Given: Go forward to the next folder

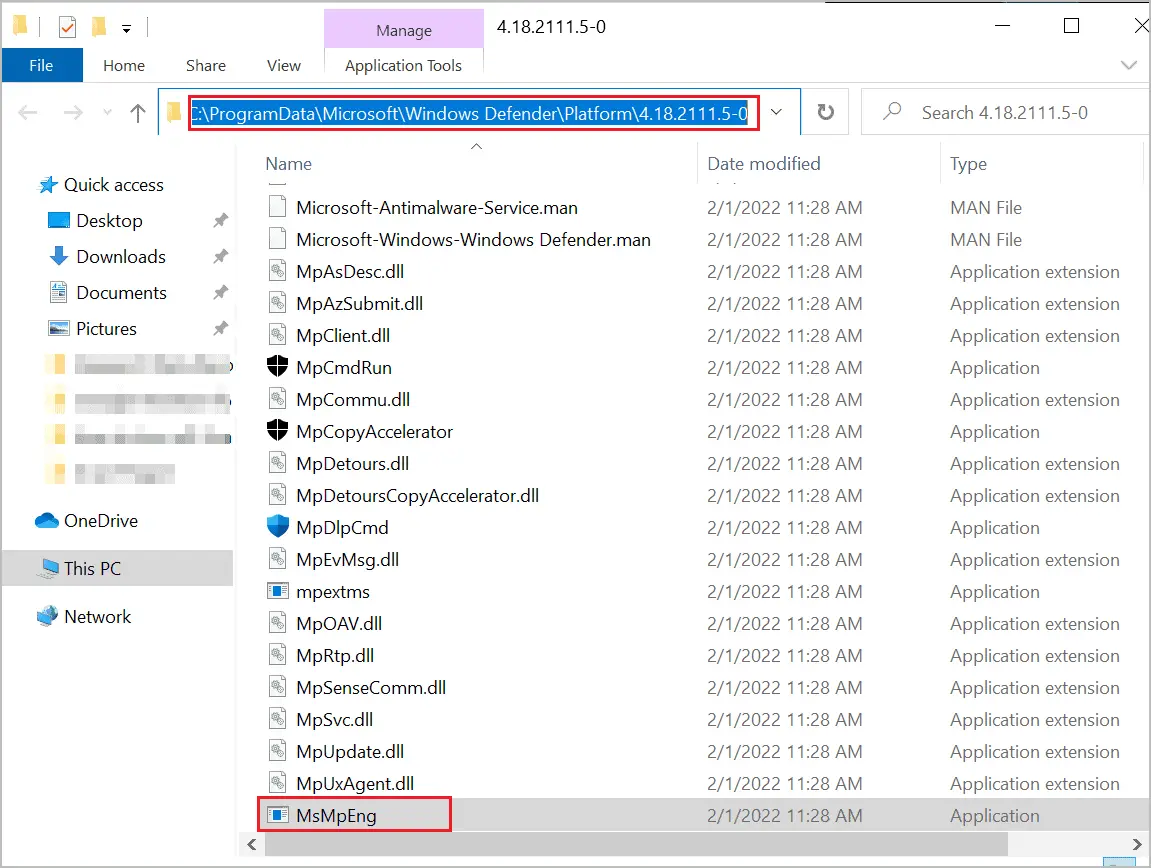Looking at the screenshot, I should point(73,112).
